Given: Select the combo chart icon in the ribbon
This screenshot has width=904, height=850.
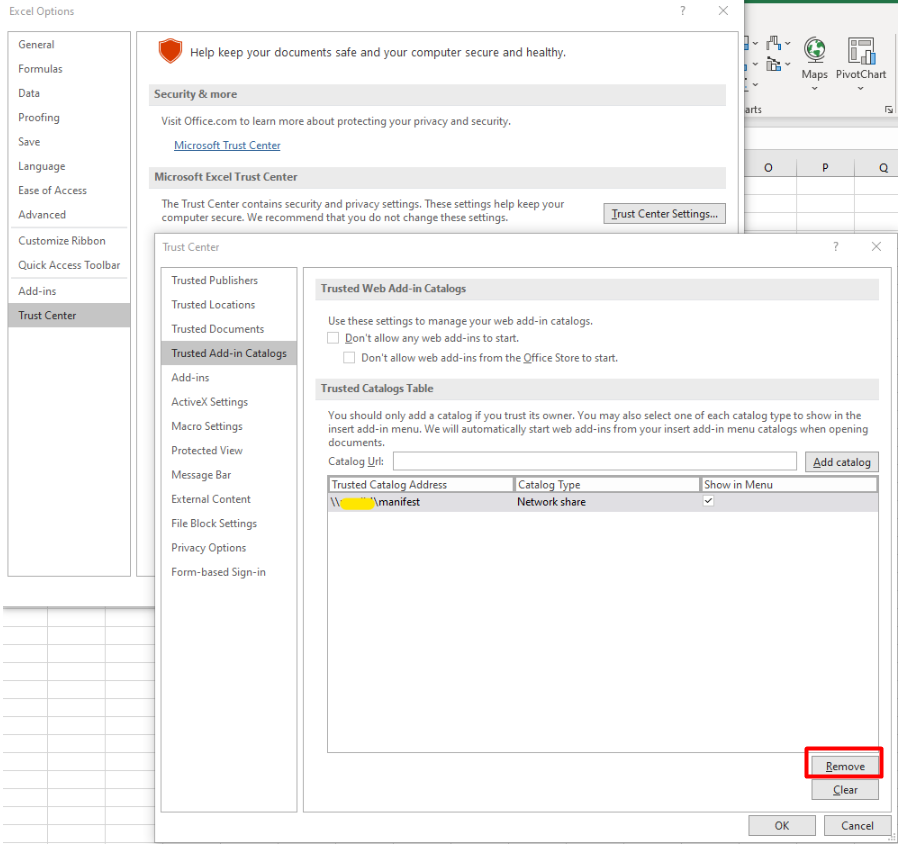Looking at the screenshot, I should tap(773, 65).
